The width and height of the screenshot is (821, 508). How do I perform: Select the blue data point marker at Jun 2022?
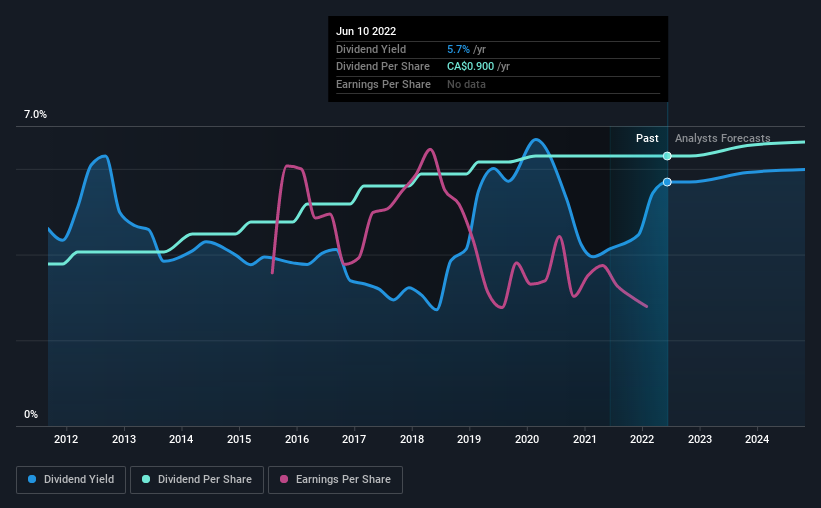coord(667,182)
